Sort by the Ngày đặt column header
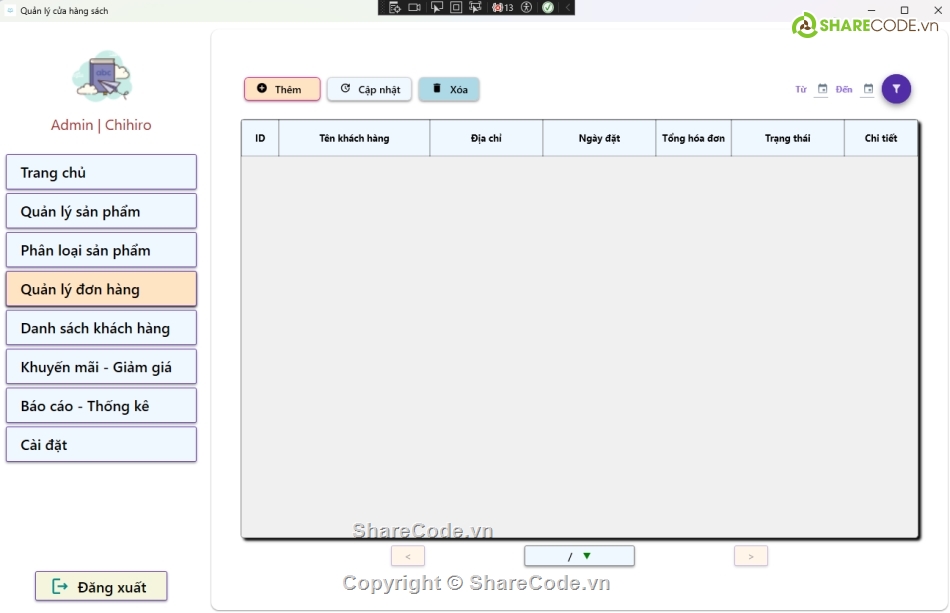The image size is (950, 613). click(599, 138)
